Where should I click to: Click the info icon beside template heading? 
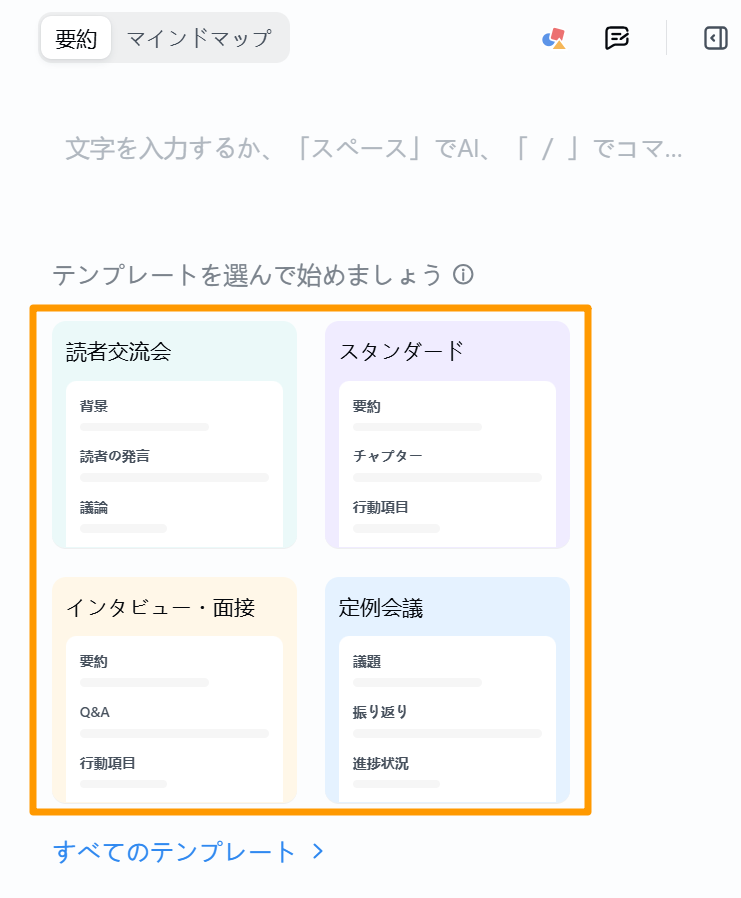click(x=463, y=274)
